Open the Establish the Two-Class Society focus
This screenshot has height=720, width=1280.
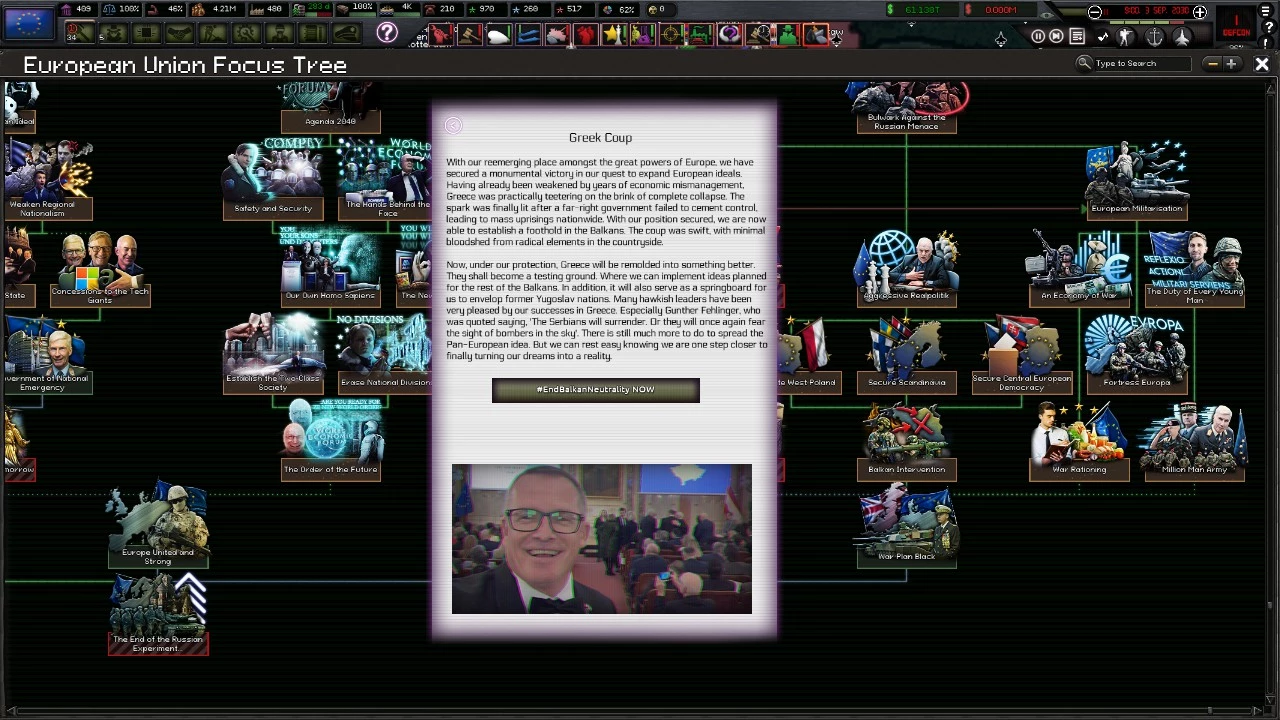tap(273, 352)
